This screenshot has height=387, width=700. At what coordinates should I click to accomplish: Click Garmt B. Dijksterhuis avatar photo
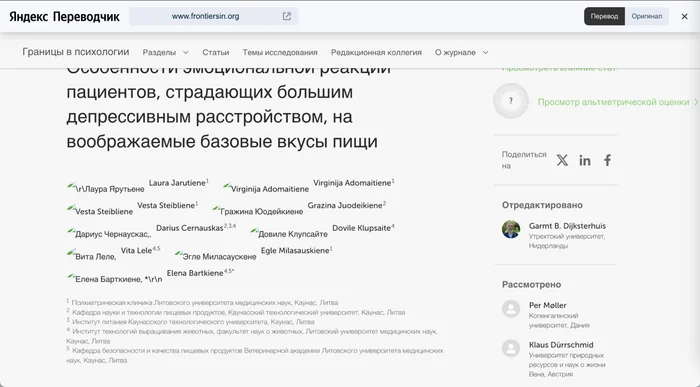tap(511, 229)
